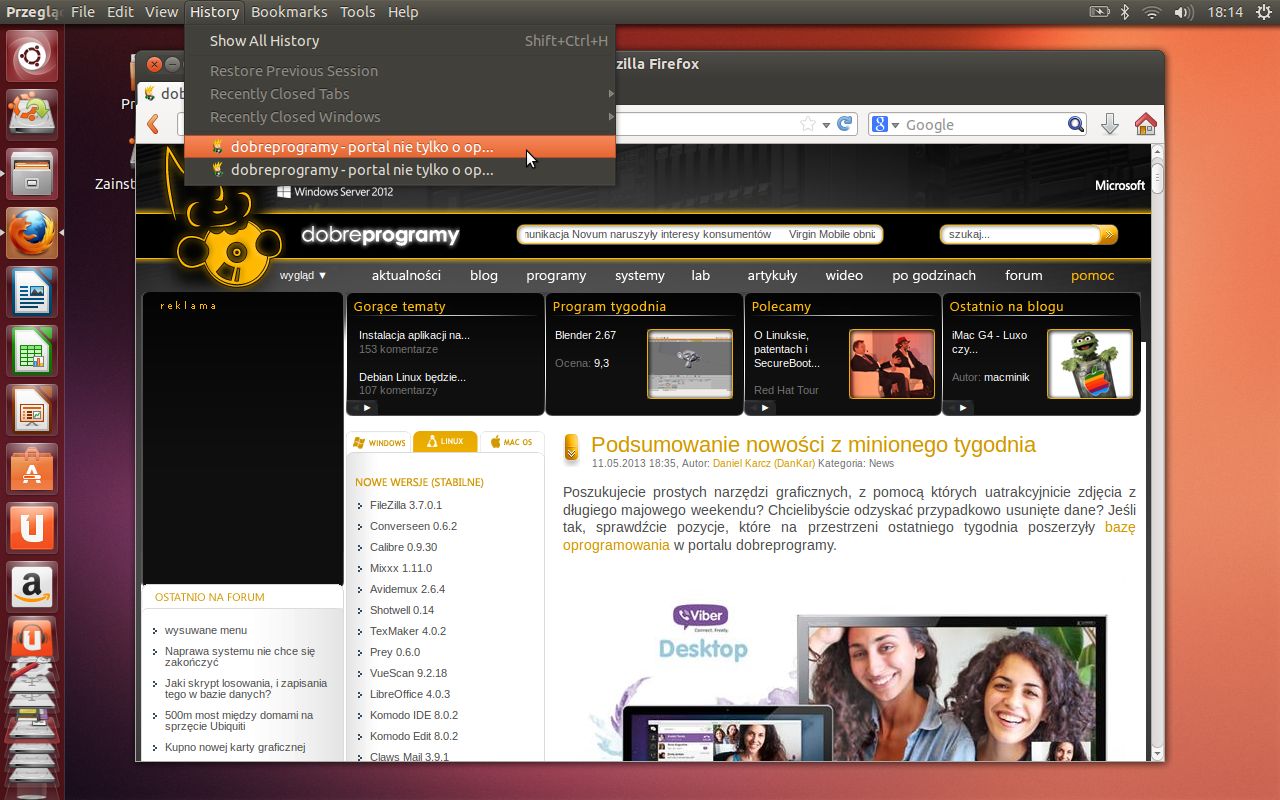Screen dimensions: 1280x800
Task: Click the Ubuntu installer icon in the launcher
Action: 33,115
